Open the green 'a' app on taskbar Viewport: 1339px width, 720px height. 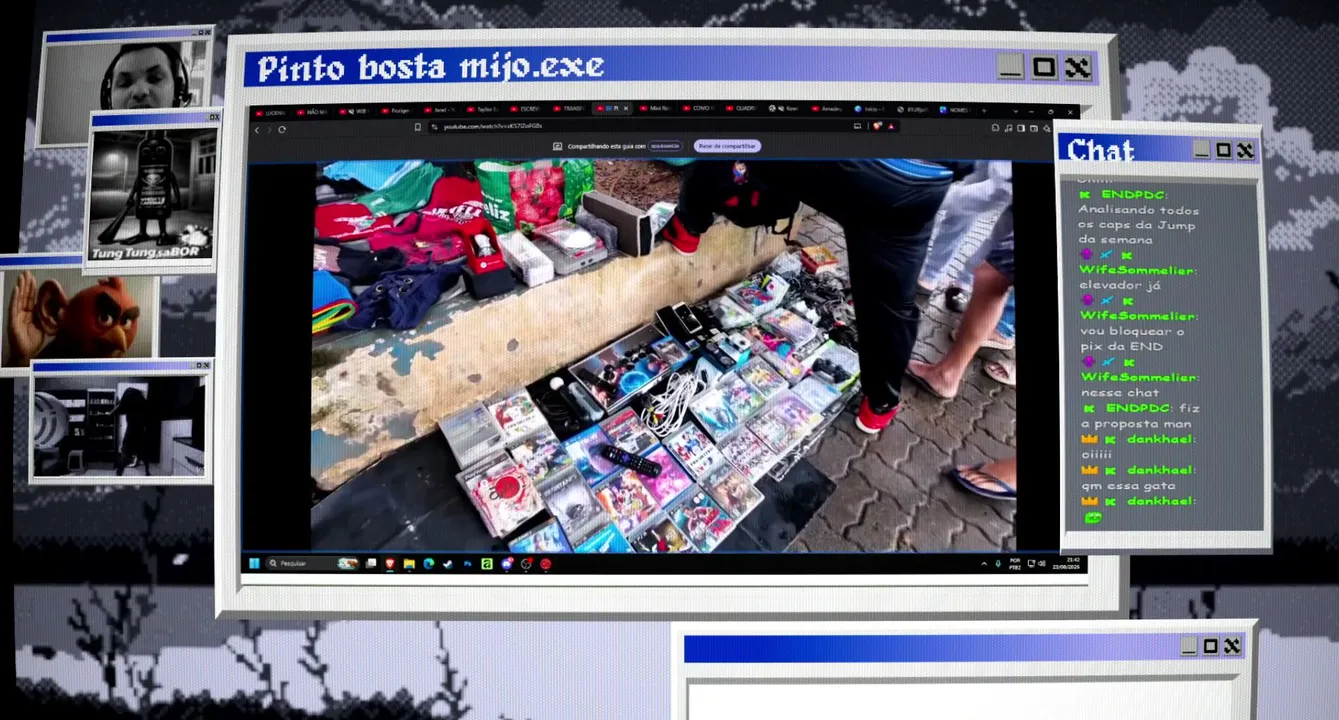tap(487, 564)
